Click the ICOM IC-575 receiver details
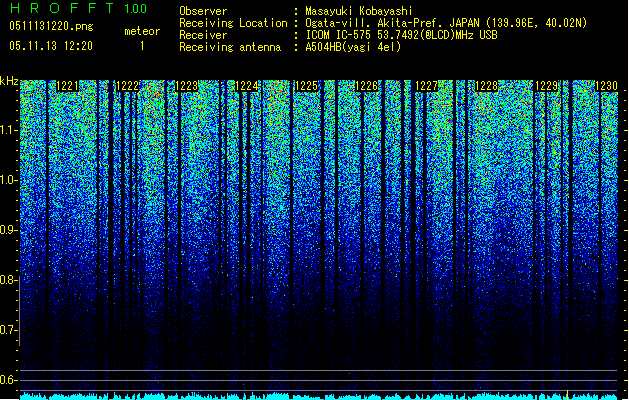The image size is (629, 400). tap(402, 35)
